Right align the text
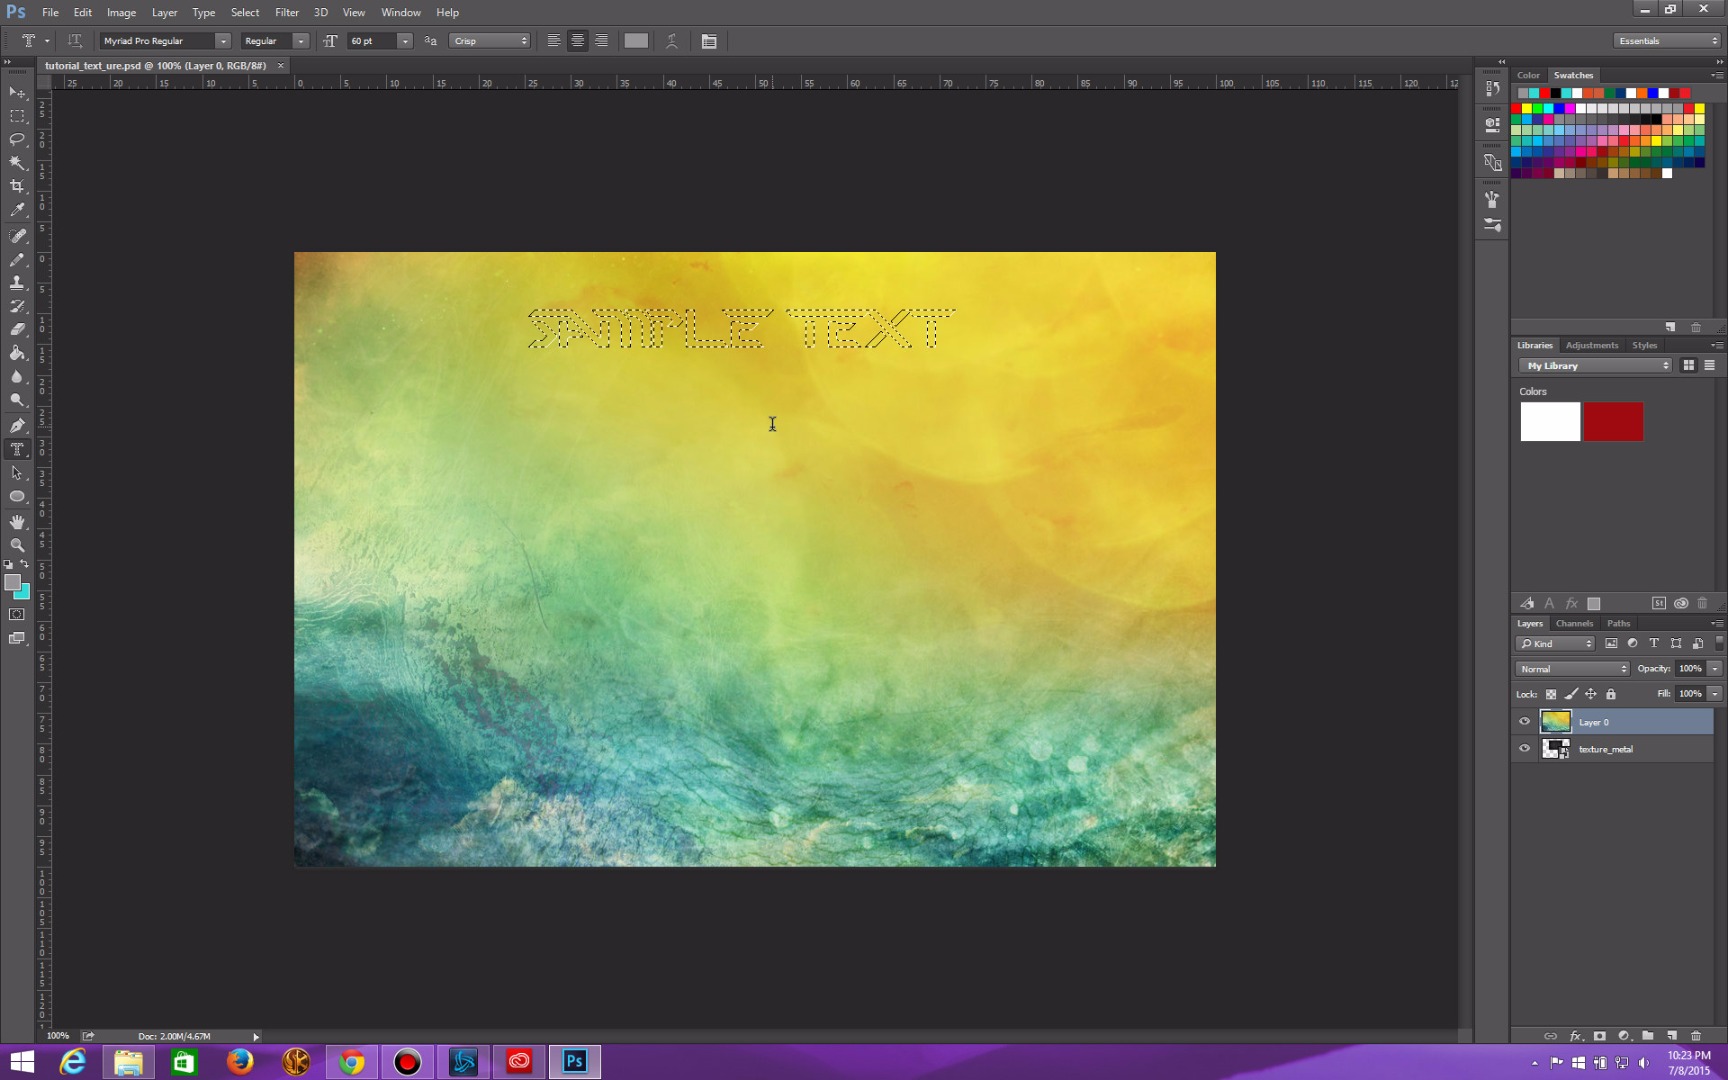1728x1080 pixels. coord(601,41)
